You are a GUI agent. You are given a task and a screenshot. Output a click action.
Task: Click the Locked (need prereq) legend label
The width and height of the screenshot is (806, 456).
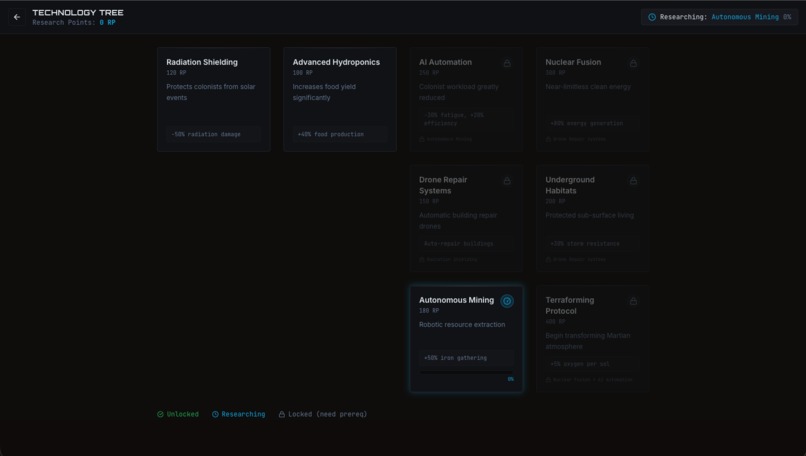[x=327, y=414]
